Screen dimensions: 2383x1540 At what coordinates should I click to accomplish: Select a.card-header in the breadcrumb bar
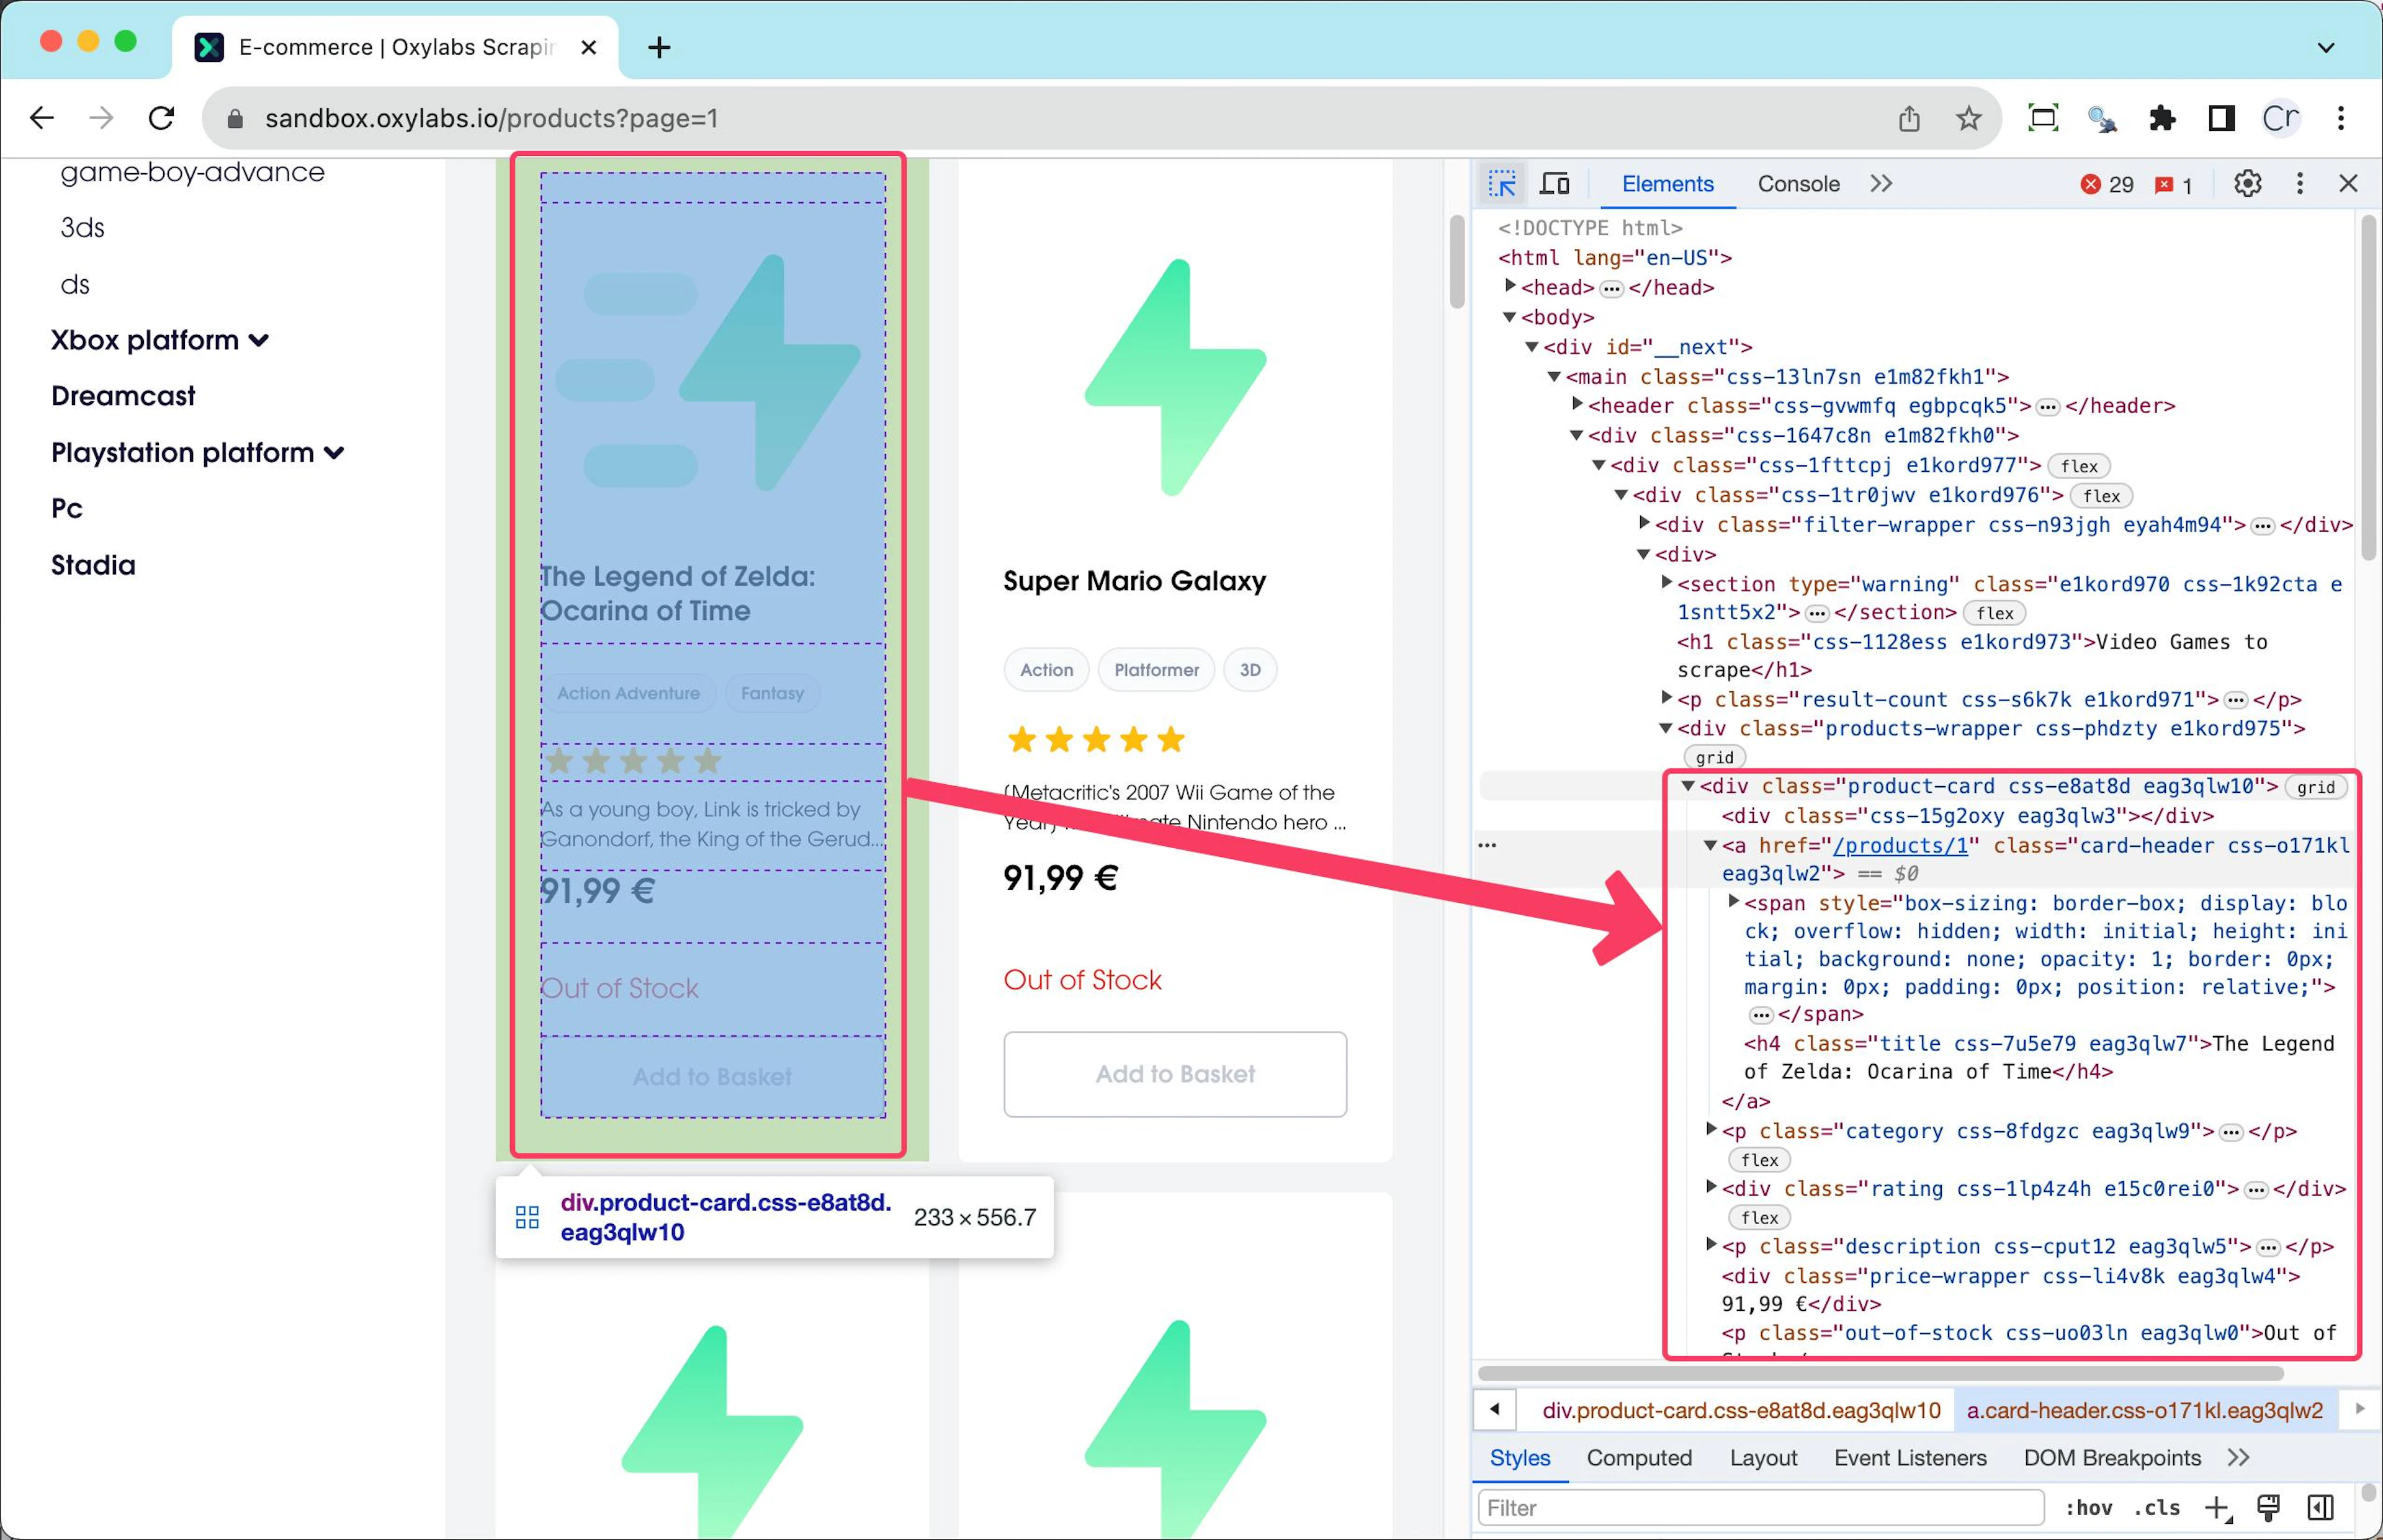2145,1410
